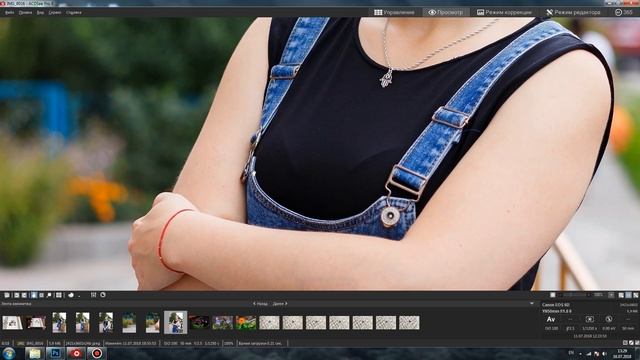Screen dimensions: 640x360
Task: Open the Файл menu
Action: 9,13
